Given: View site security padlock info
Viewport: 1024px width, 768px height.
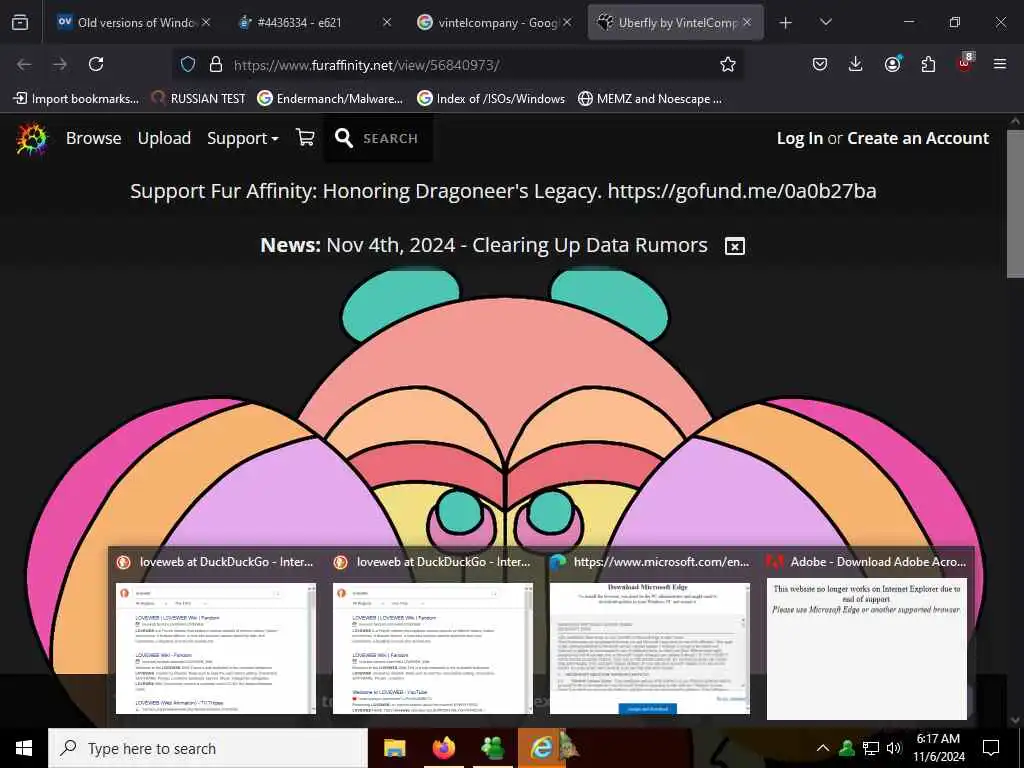Looking at the screenshot, I should click(x=216, y=64).
